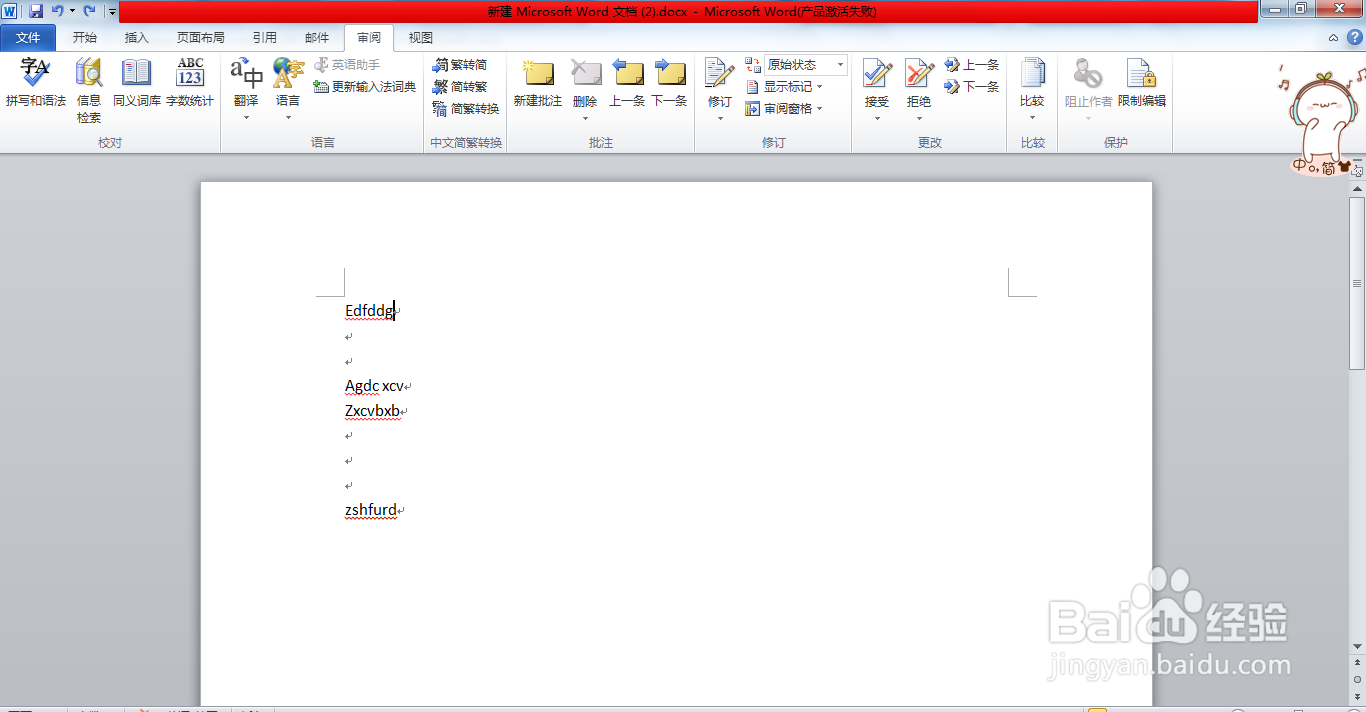Switch to the Home (开始) tab

point(85,38)
